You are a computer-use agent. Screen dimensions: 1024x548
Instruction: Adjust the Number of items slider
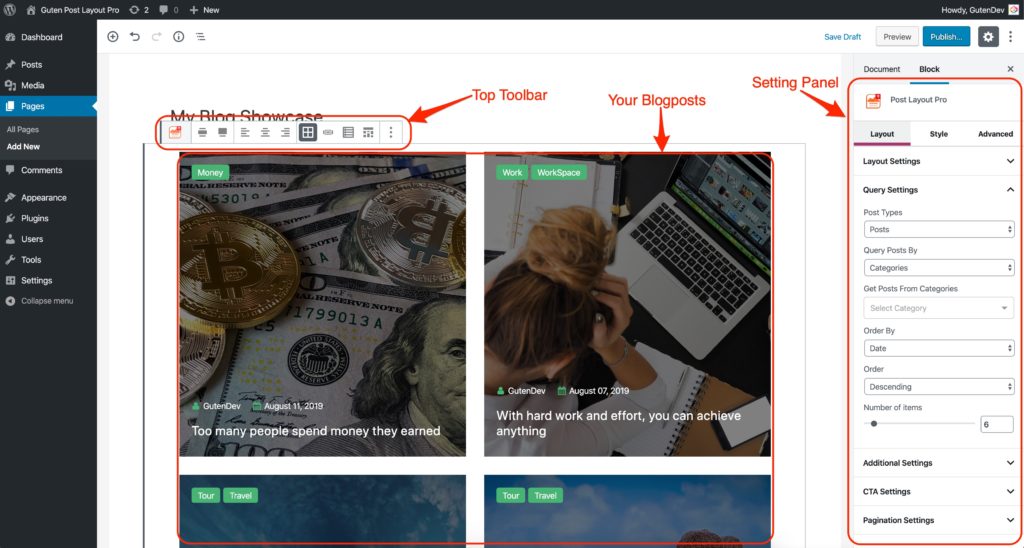[920, 424]
